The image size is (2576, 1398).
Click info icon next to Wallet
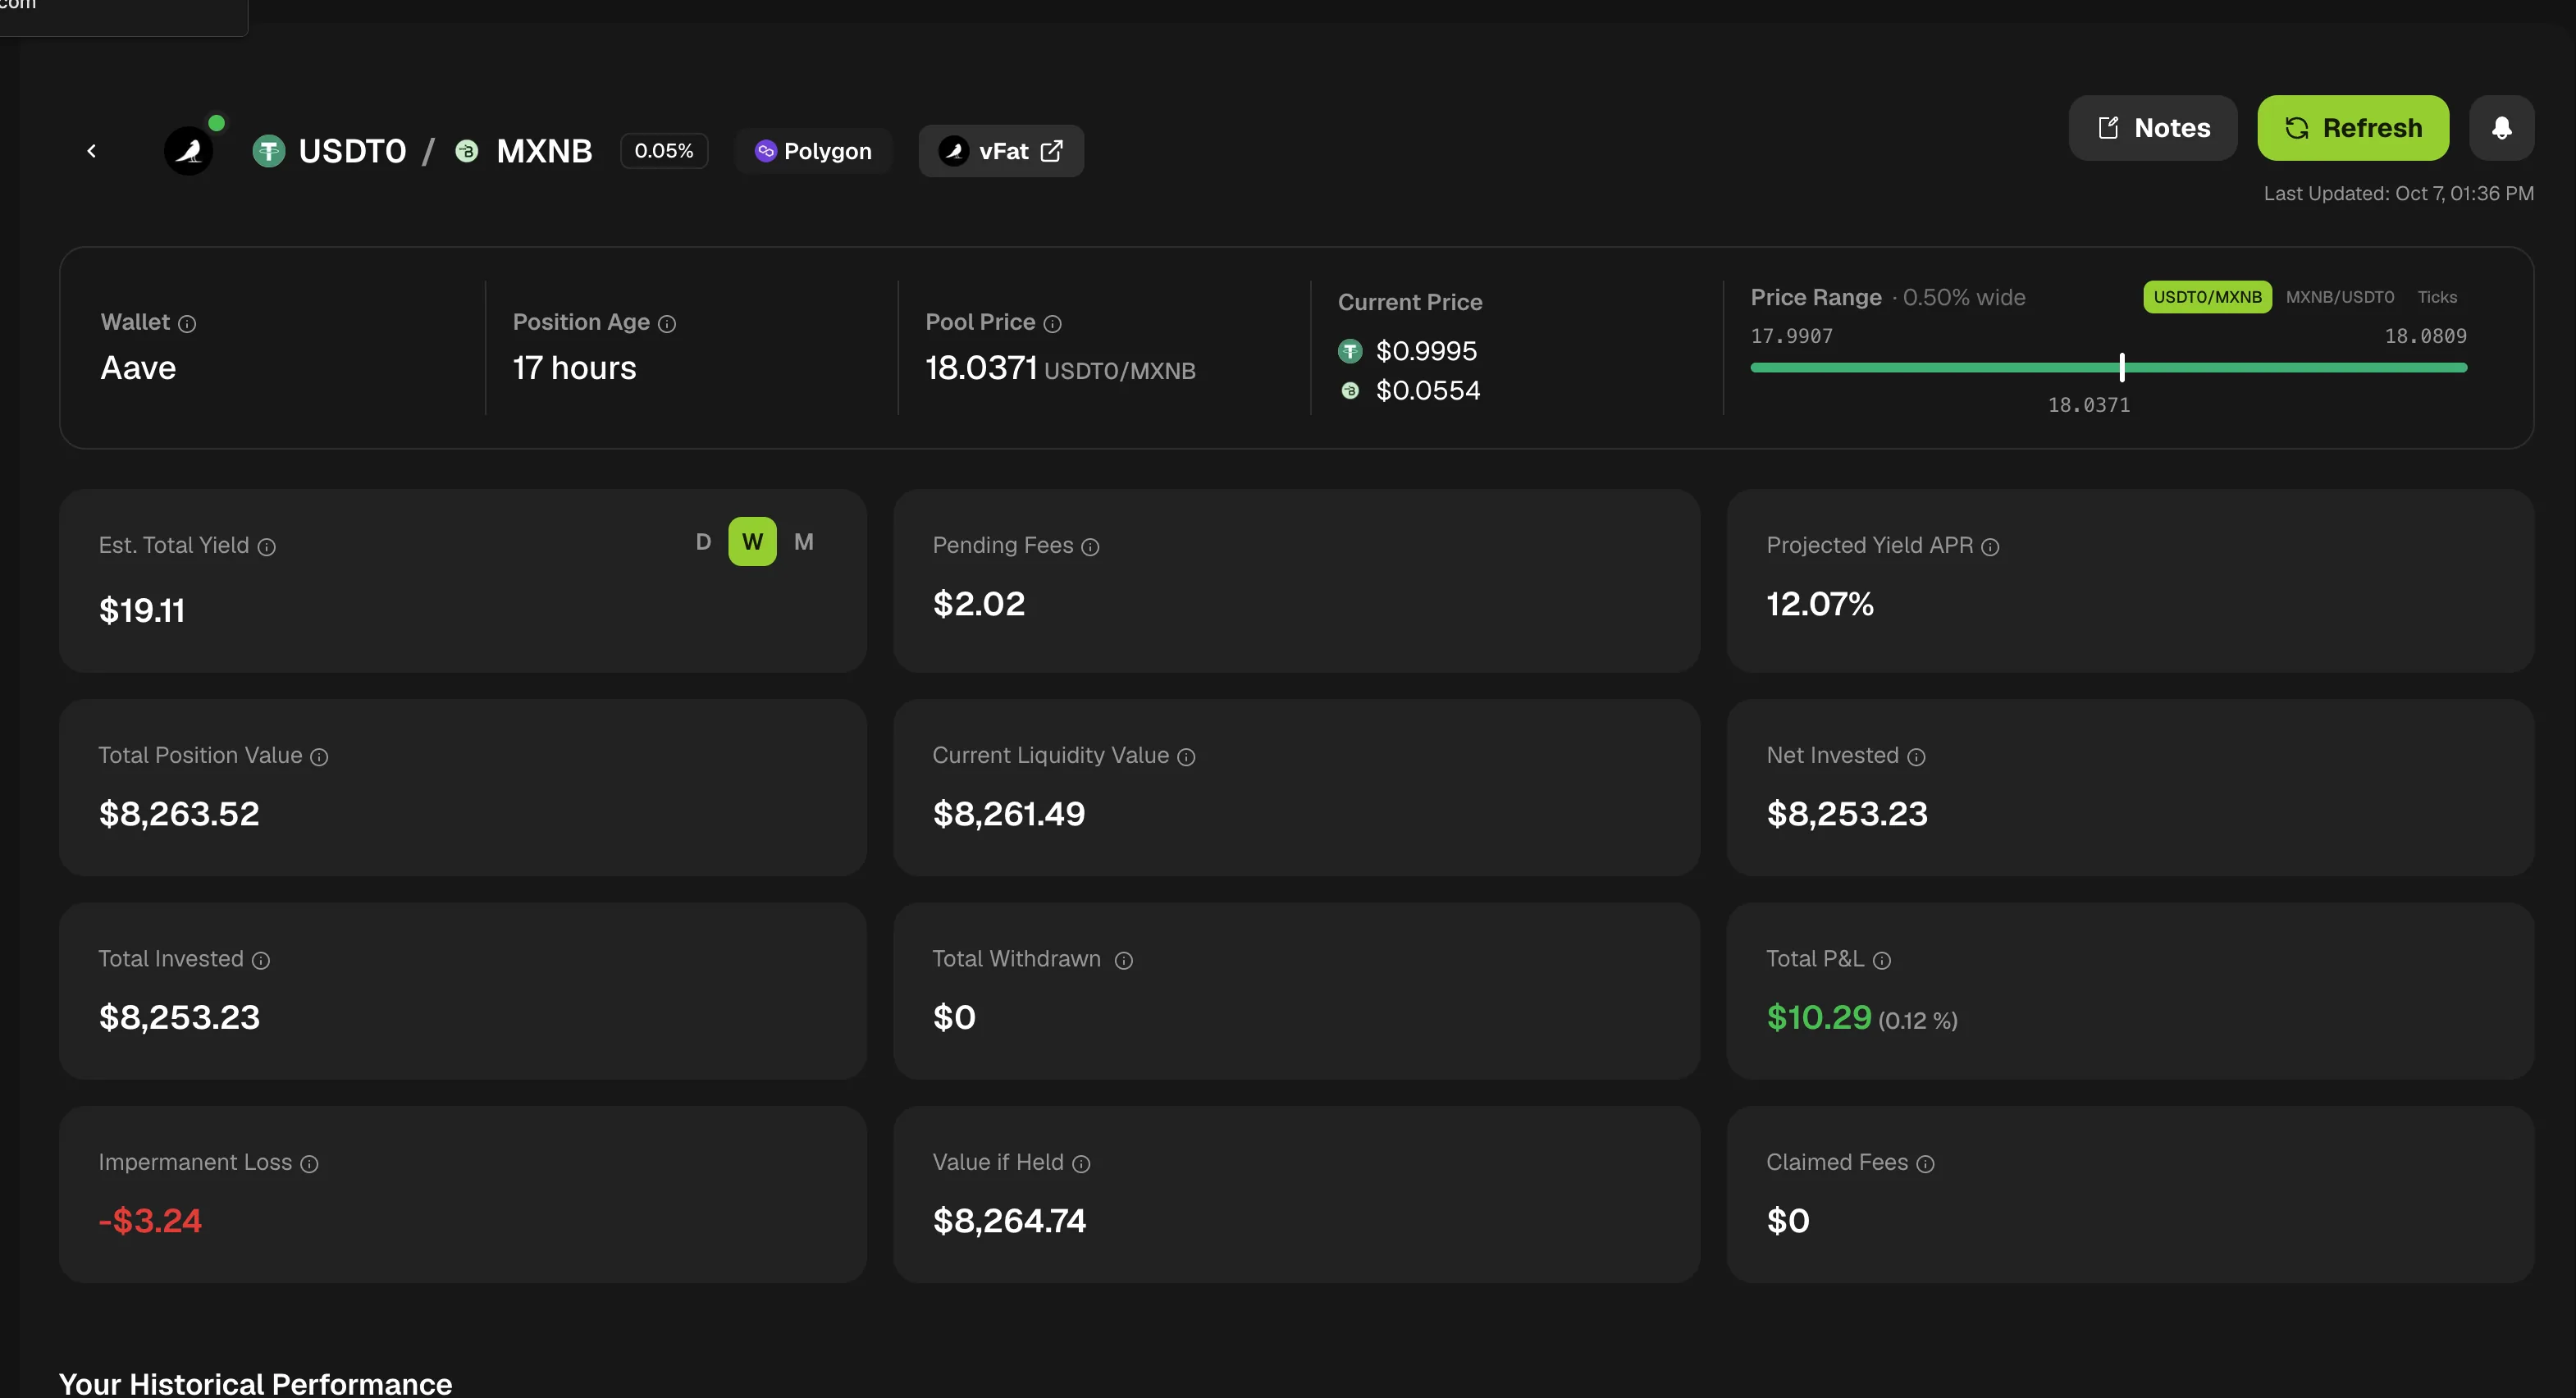click(x=187, y=324)
